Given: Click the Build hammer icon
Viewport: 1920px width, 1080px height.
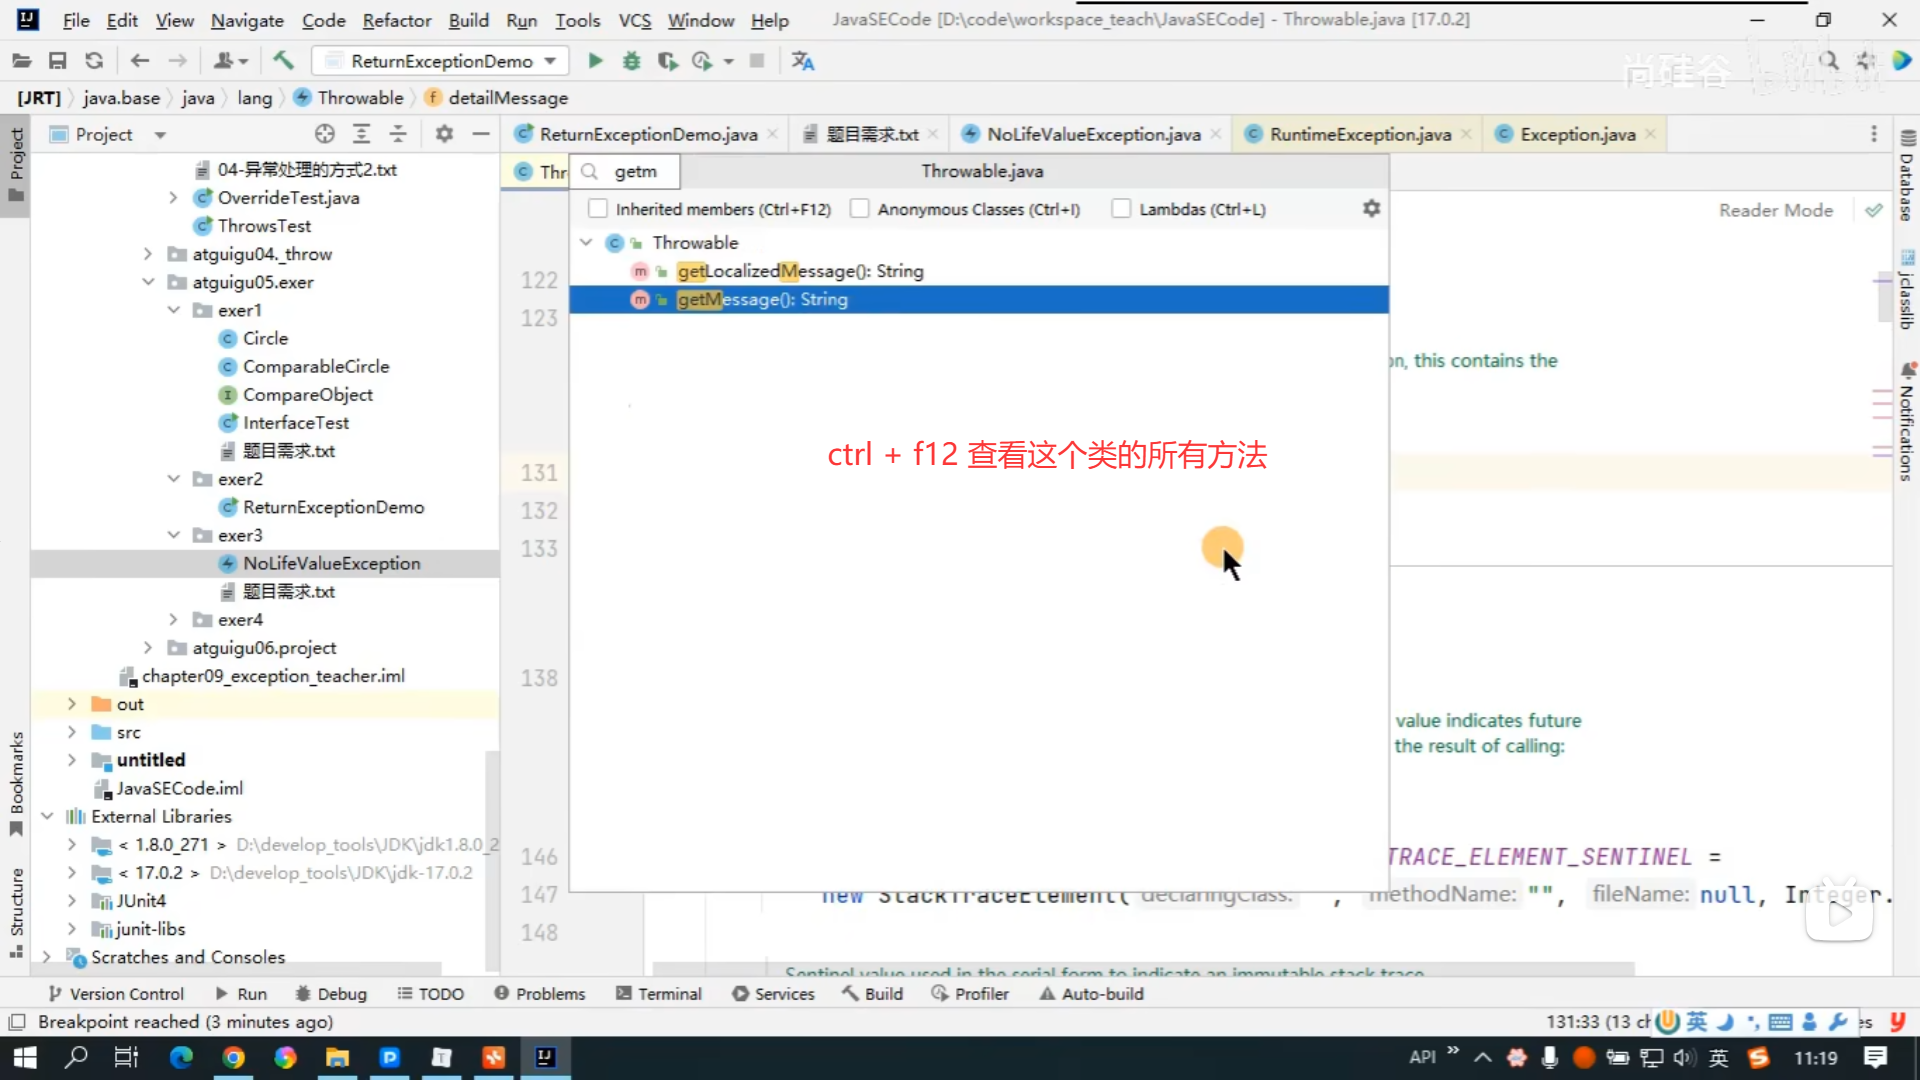Looking at the screenshot, I should [284, 61].
